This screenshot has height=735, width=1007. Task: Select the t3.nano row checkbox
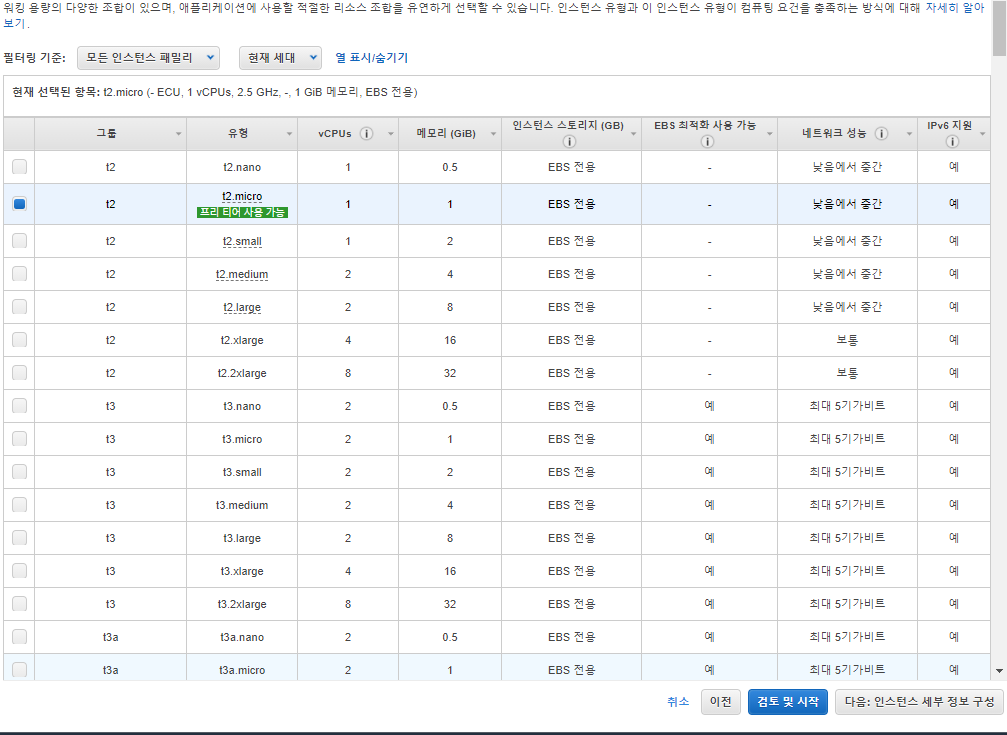click(19, 405)
